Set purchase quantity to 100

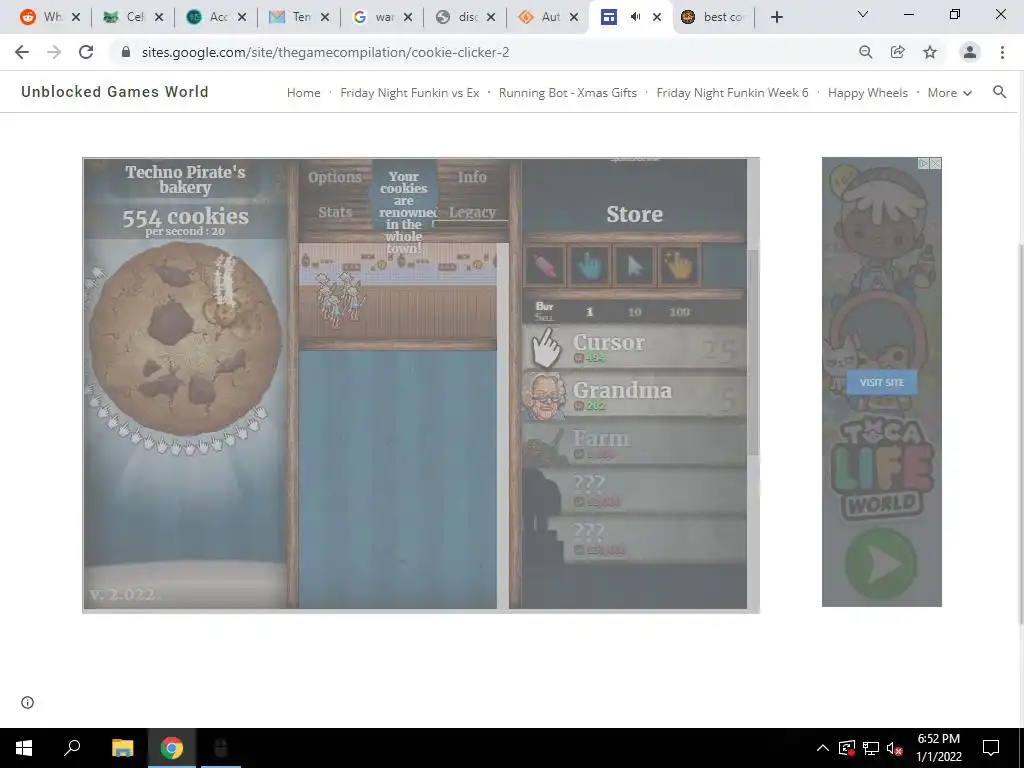pos(679,312)
